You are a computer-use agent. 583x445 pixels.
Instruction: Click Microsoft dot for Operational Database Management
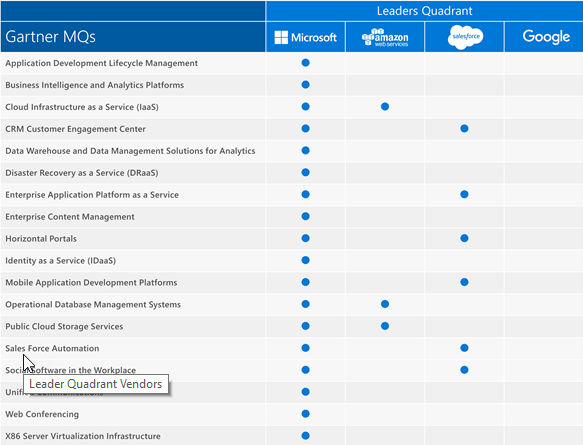coord(306,304)
